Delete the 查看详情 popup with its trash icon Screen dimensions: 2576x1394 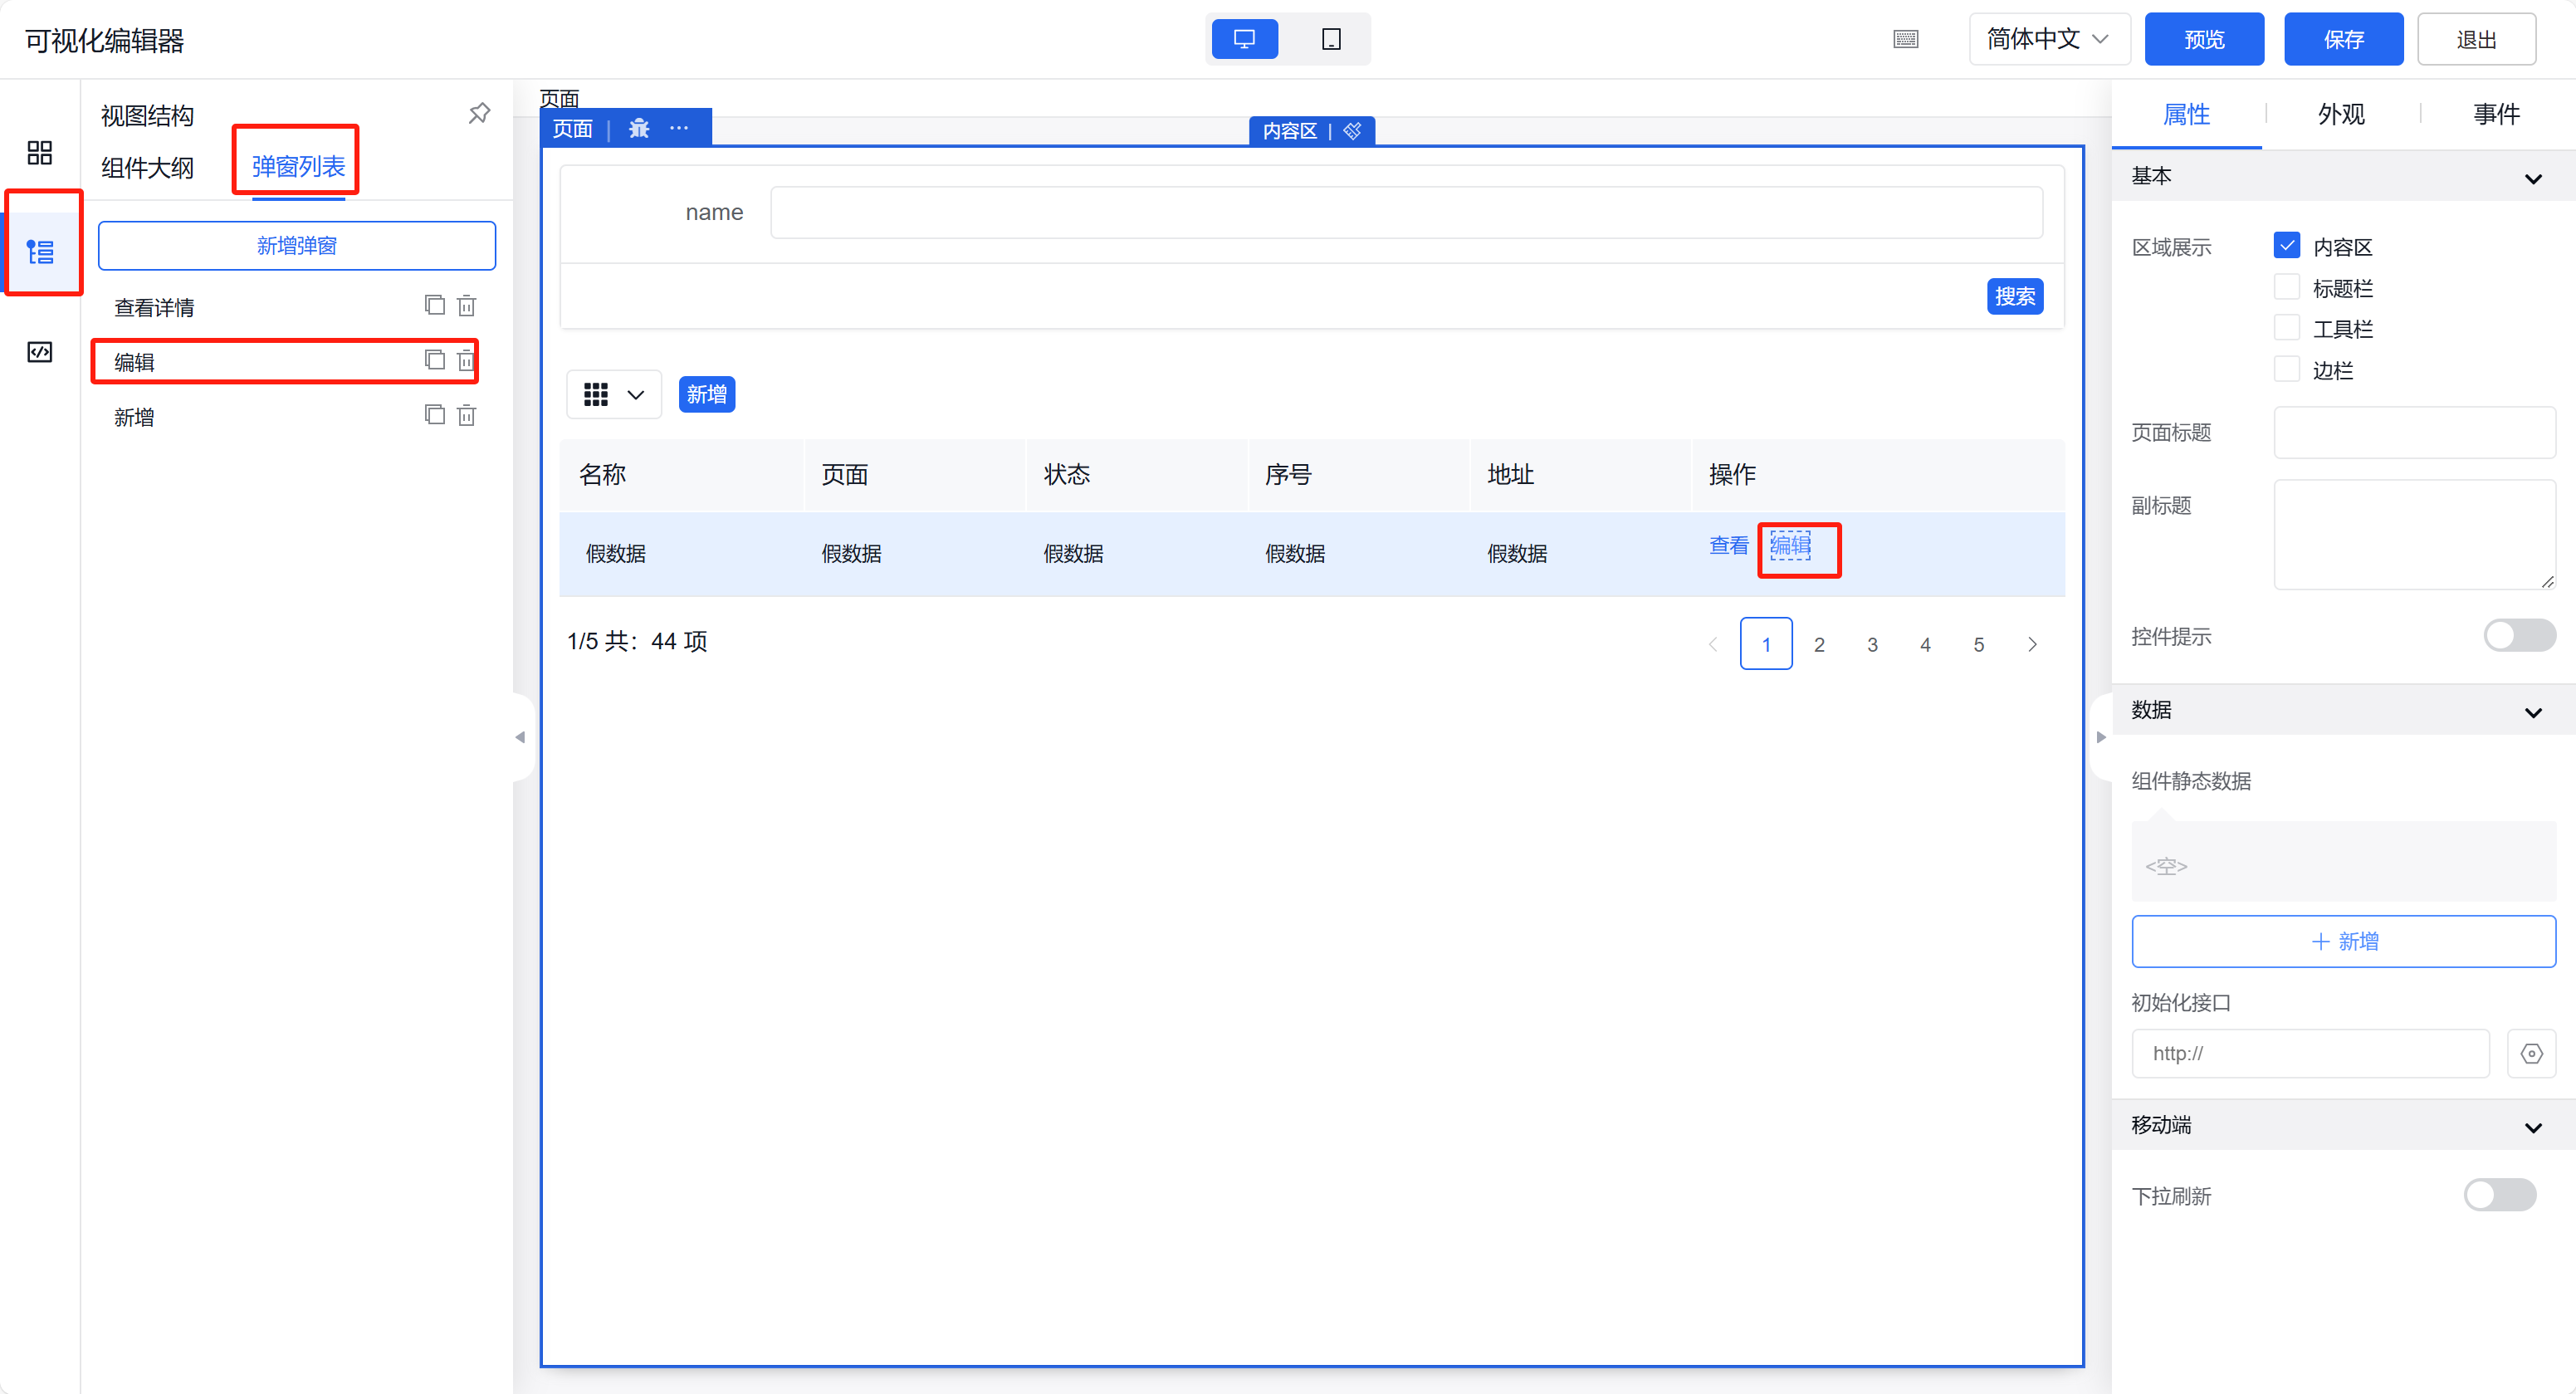[467, 306]
